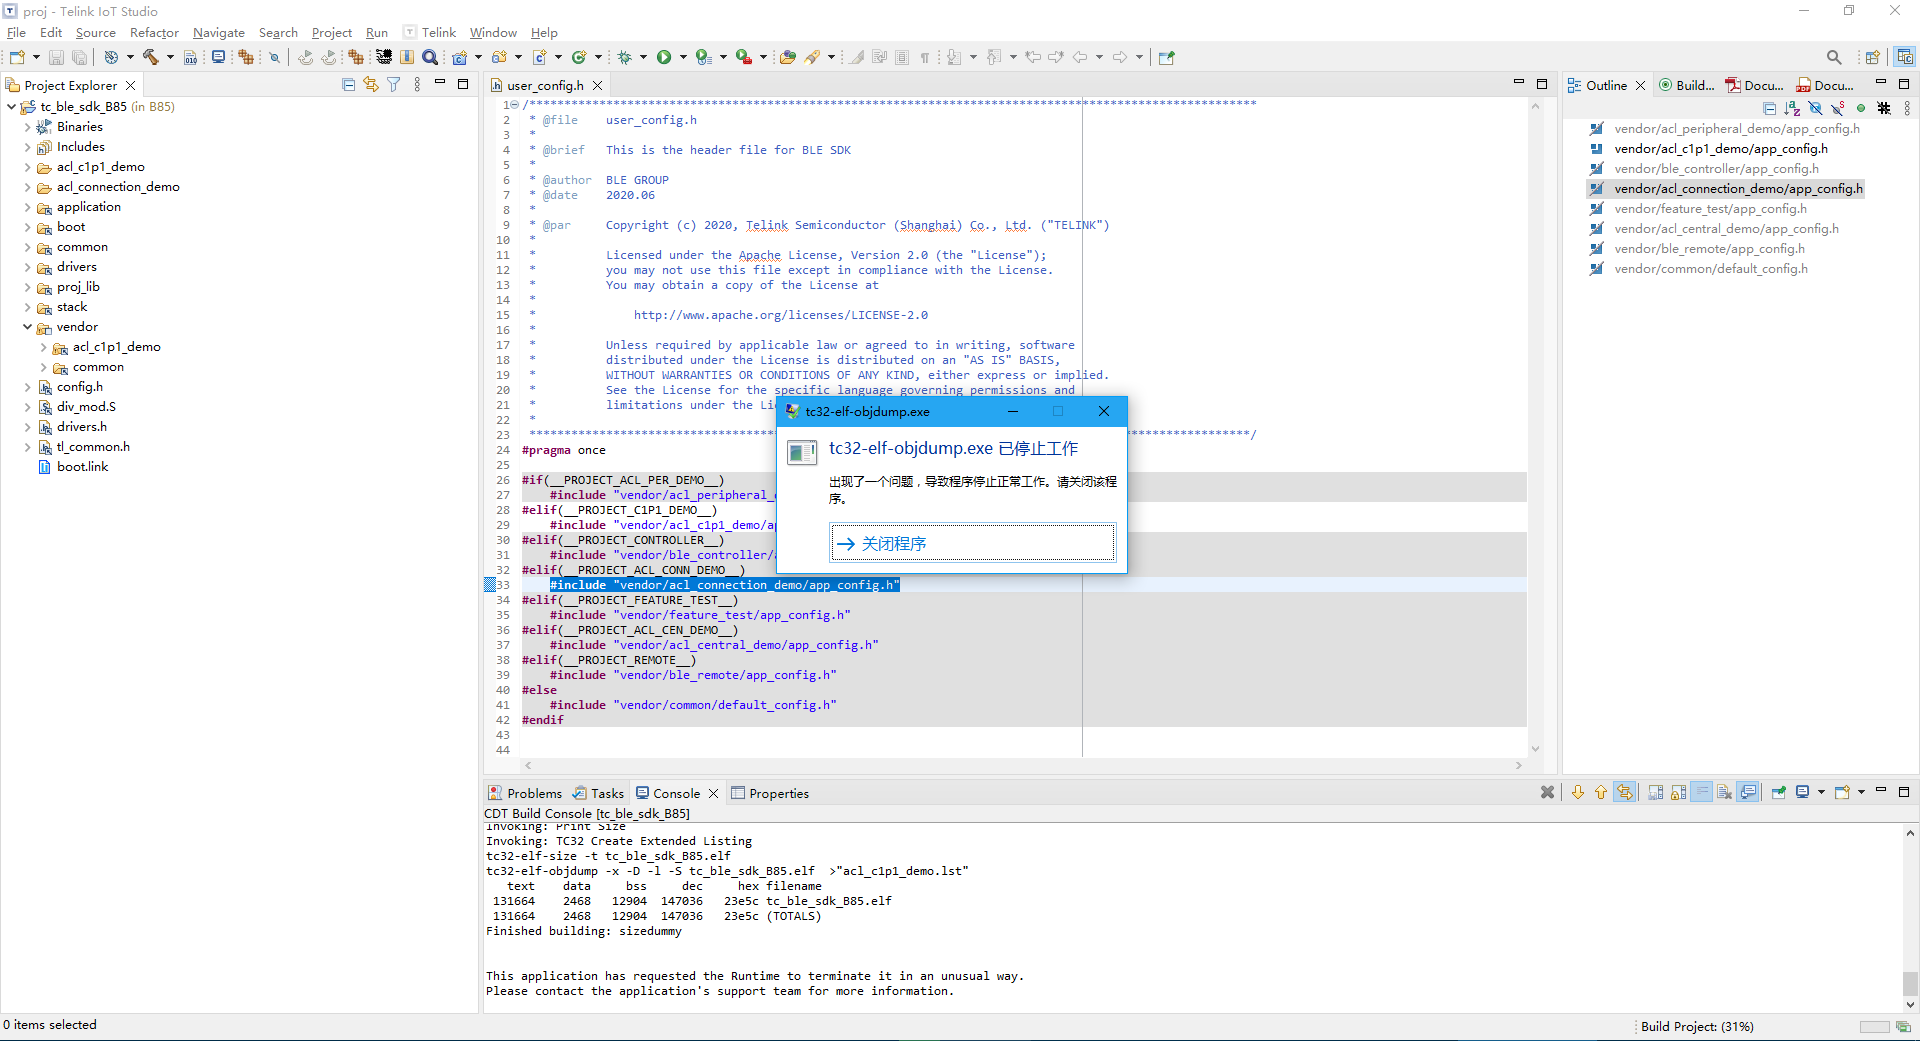Click the green Run icon
This screenshot has height=1041, width=1920.
coord(664,57)
